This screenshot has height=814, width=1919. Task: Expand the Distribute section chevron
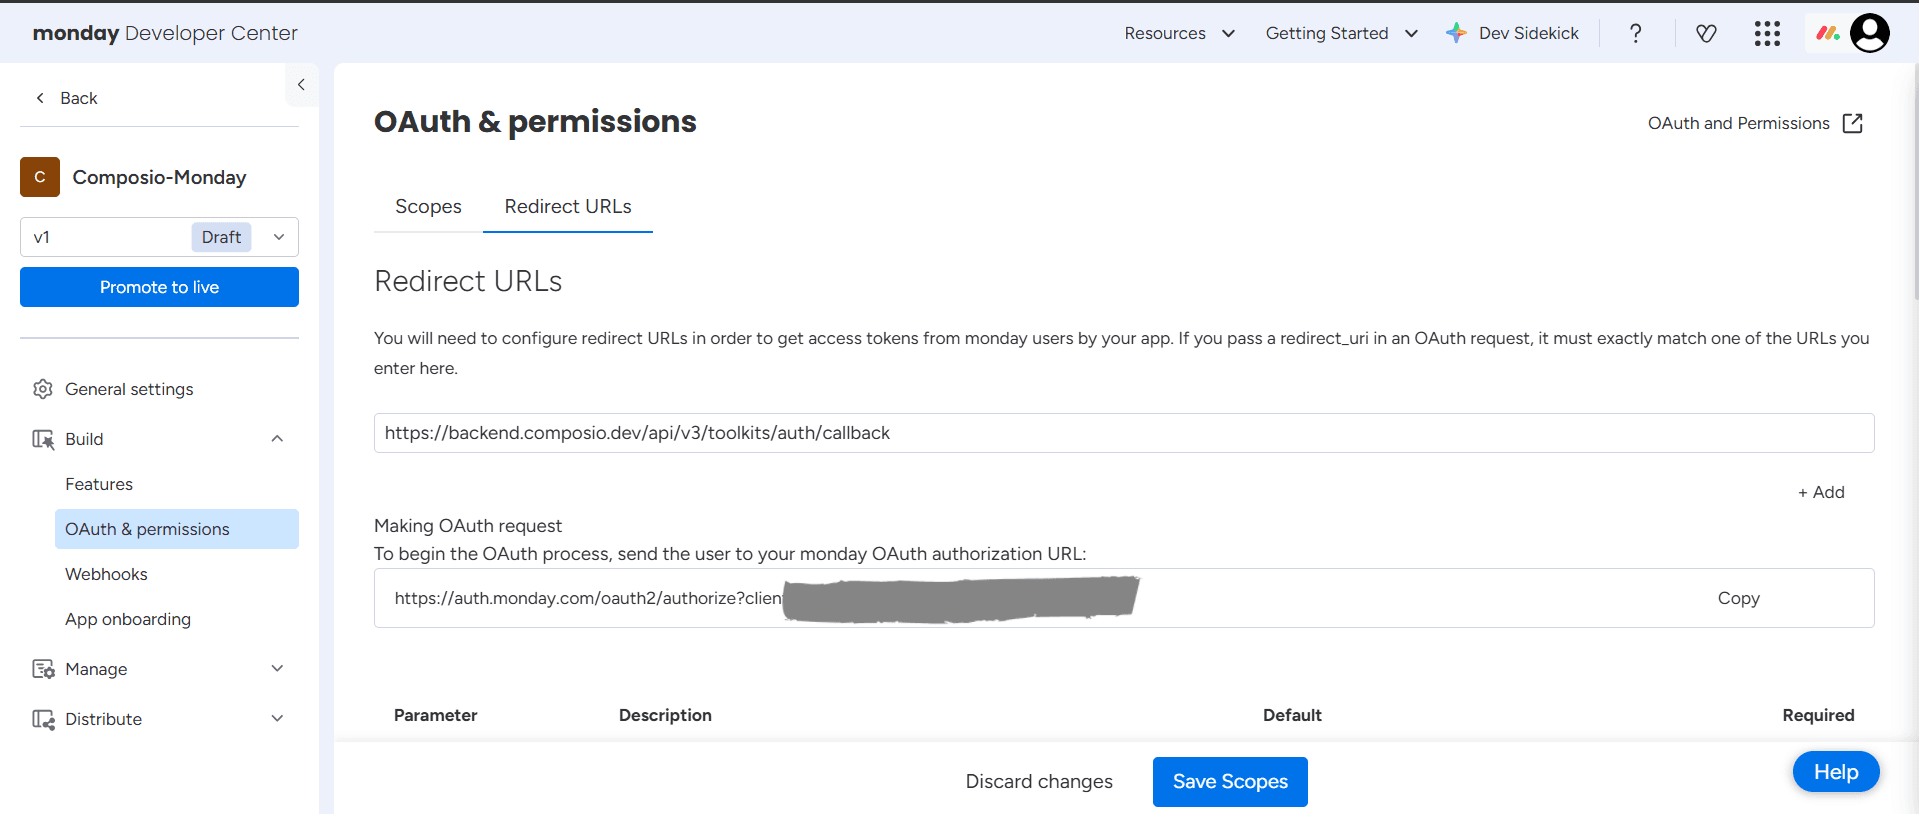[x=277, y=719]
